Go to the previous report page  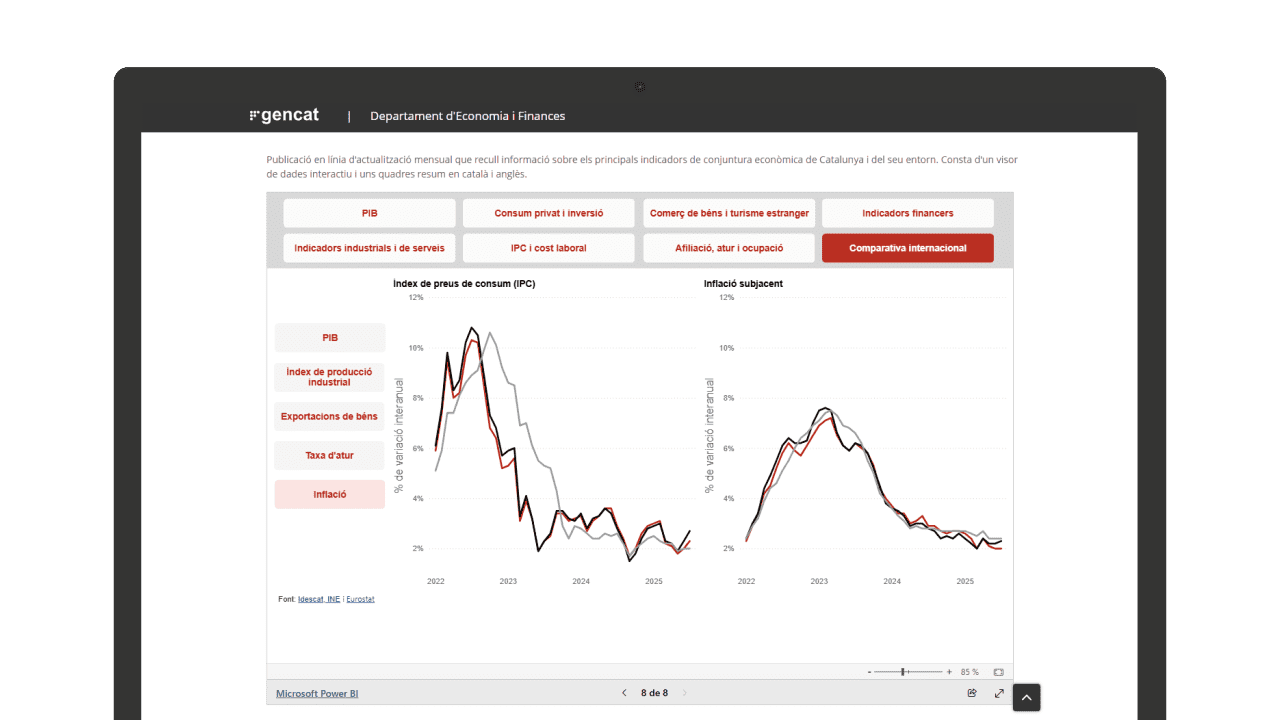pyautogui.click(x=625, y=693)
